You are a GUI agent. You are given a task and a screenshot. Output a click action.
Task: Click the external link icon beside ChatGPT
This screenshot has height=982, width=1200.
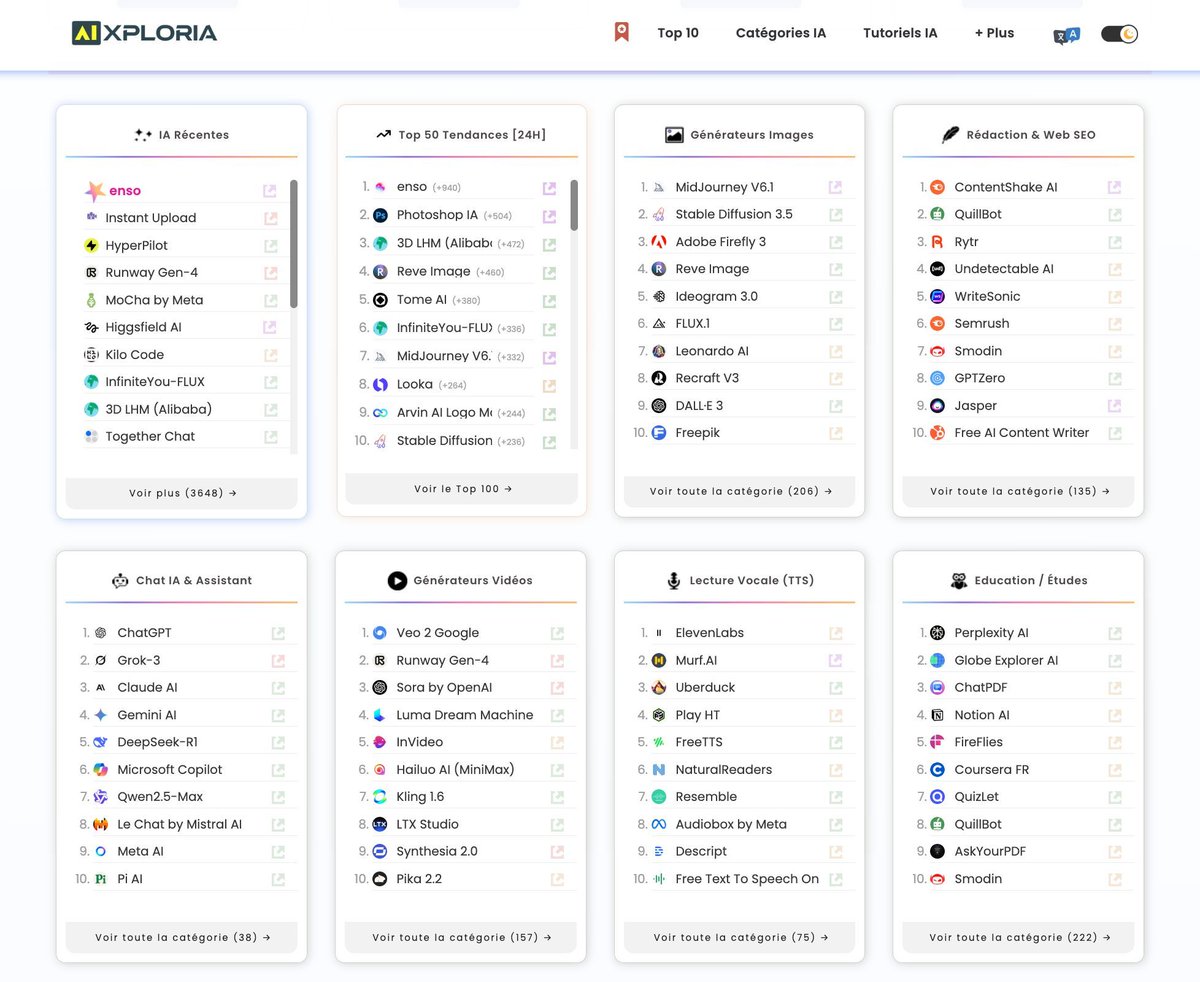point(278,633)
